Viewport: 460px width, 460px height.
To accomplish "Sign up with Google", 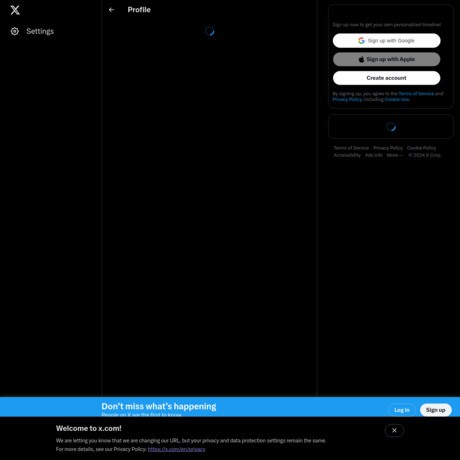I will (386, 41).
